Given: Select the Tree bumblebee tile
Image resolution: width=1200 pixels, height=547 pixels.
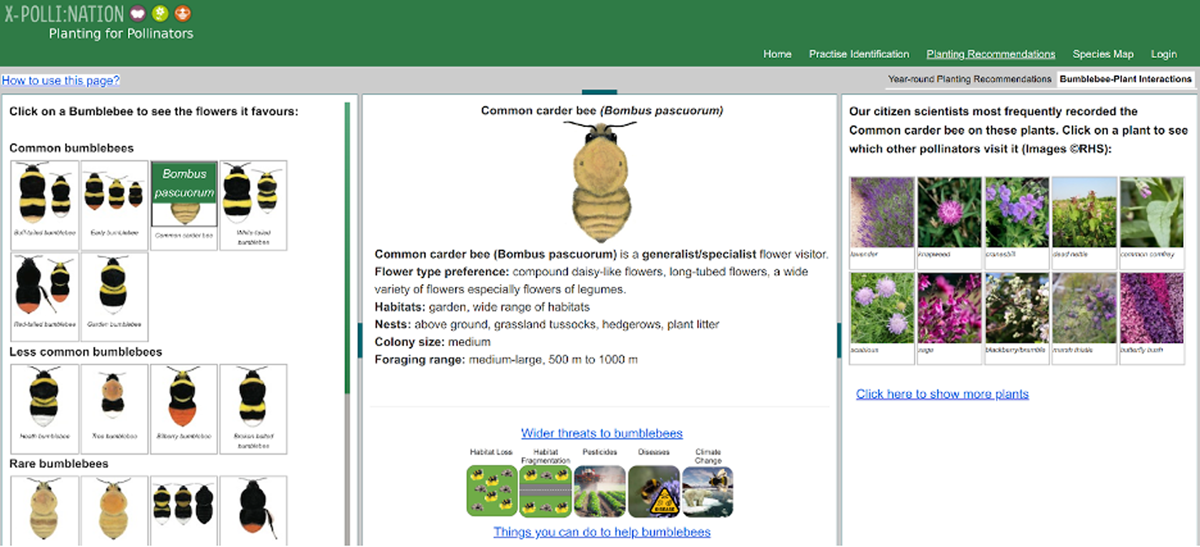Looking at the screenshot, I should point(114,408).
